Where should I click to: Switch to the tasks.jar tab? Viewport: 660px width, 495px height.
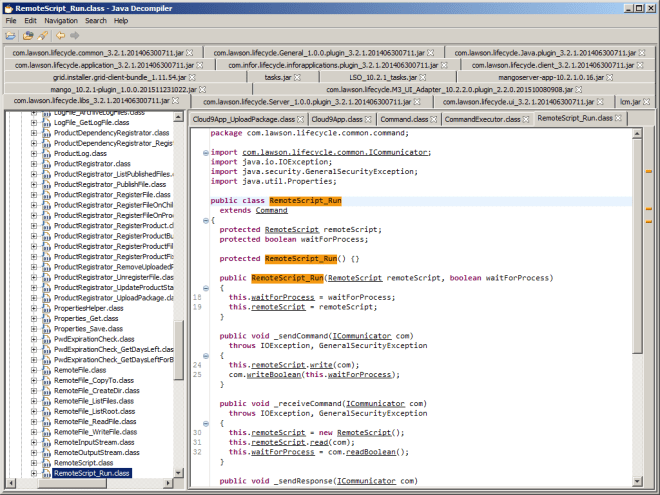277,77
